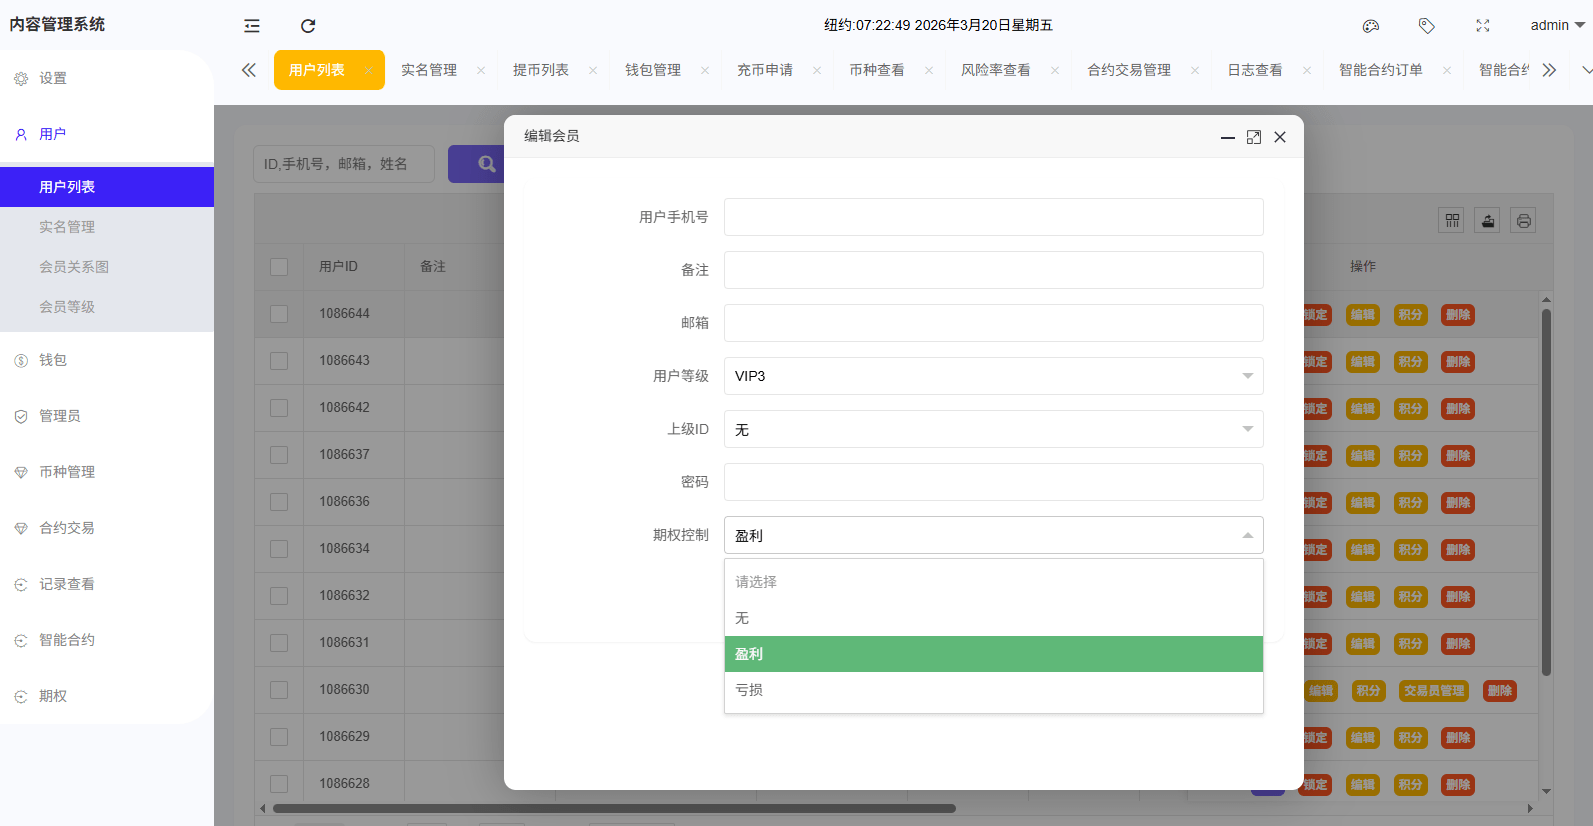
Task: Switch to the 钱包管理 tab
Action: point(653,70)
